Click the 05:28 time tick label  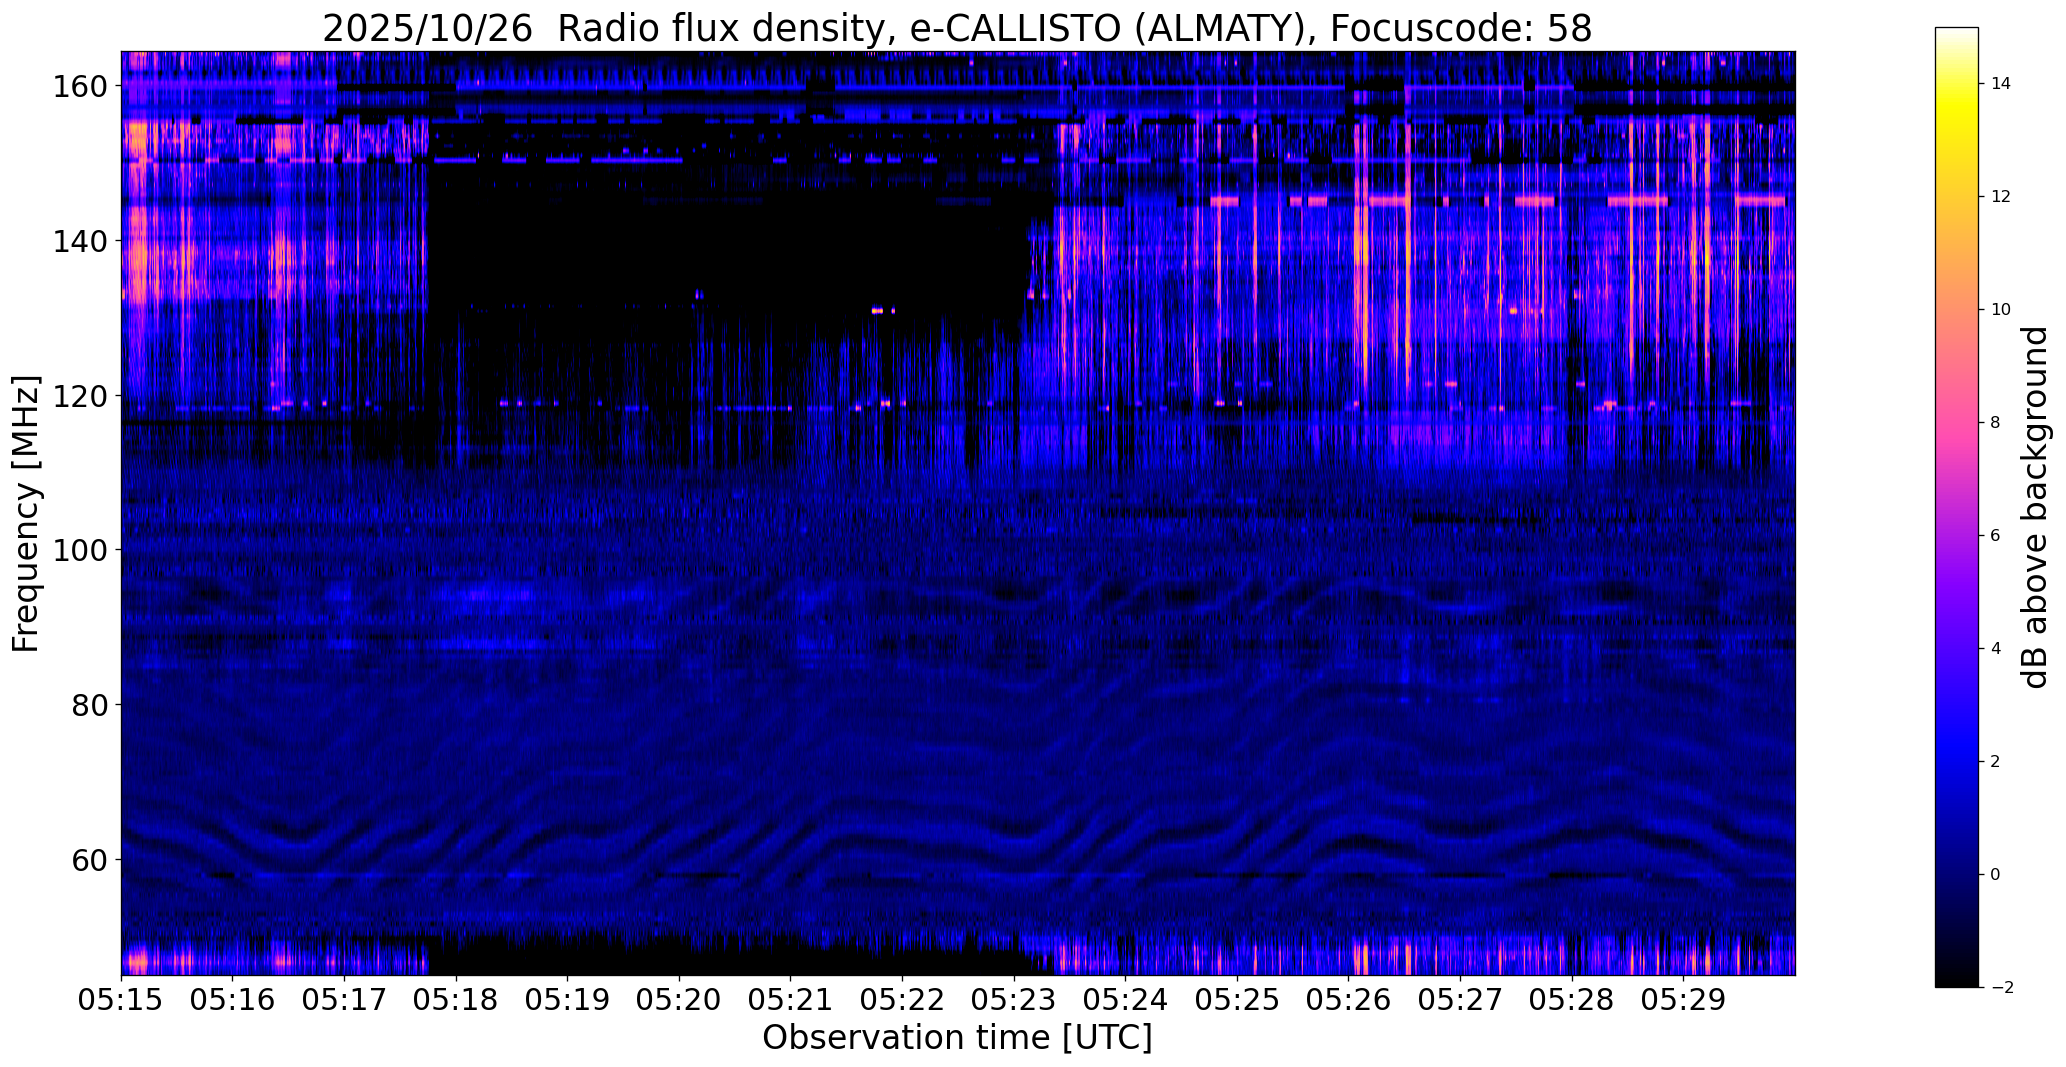pyautogui.click(x=1572, y=1000)
